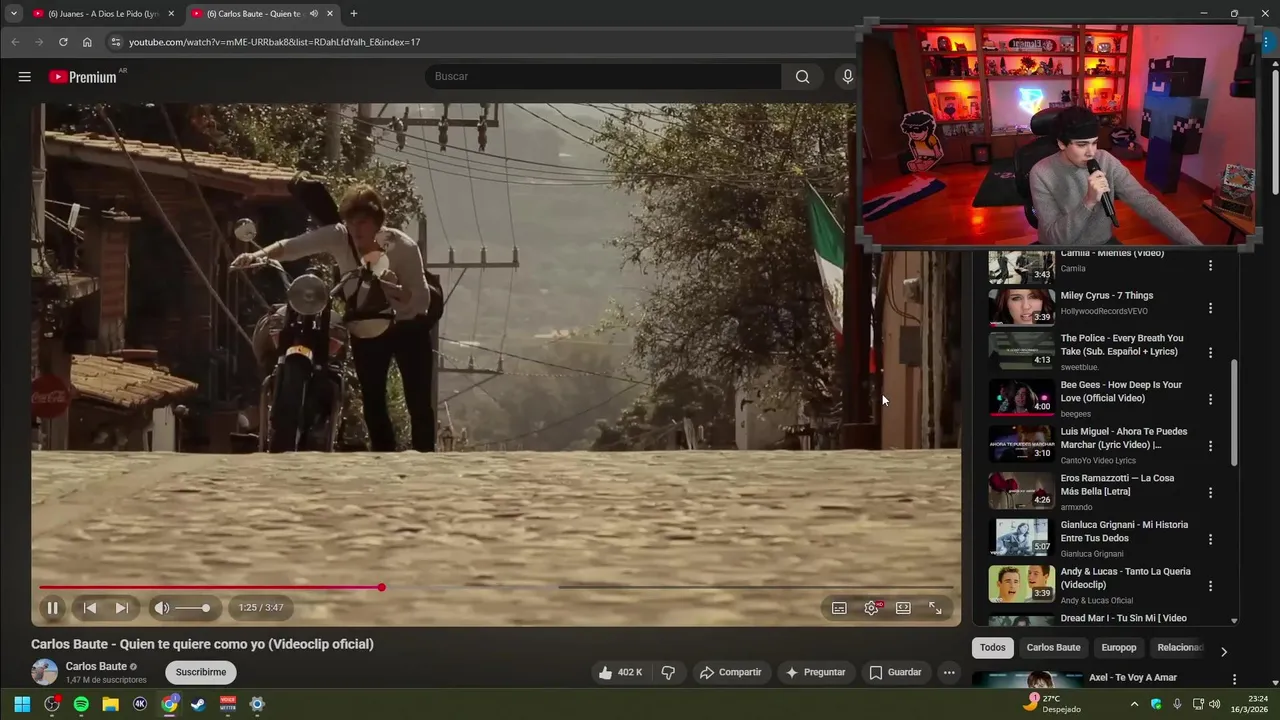Open the Windows Start menu
1280x720 pixels.
pyautogui.click(x=22, y=704)
